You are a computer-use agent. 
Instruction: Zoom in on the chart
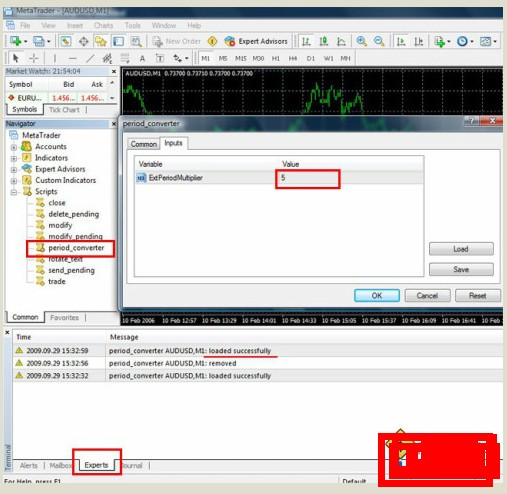coord(361,41)
